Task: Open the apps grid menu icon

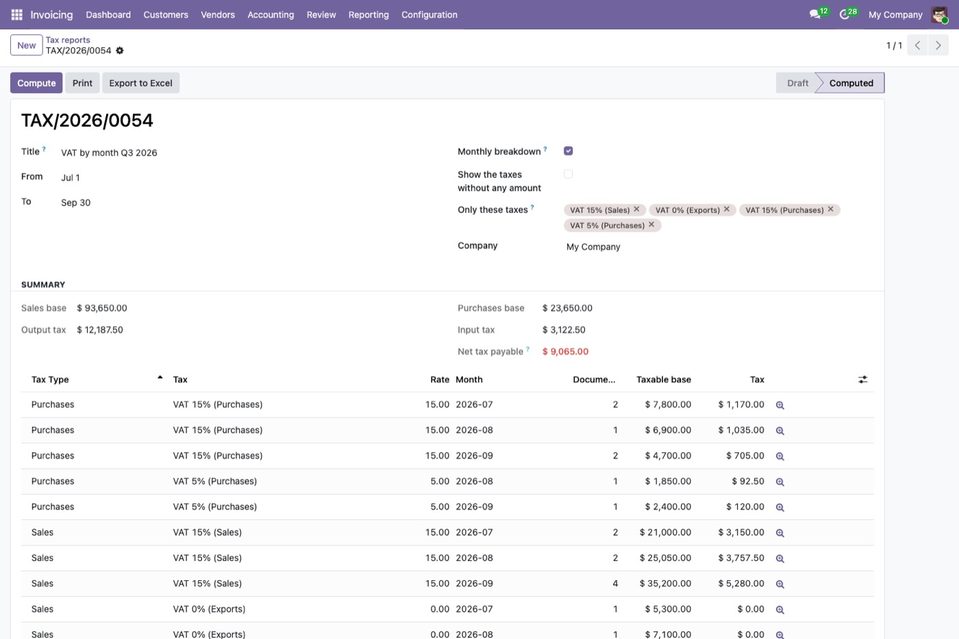Action: click(17, 15)
